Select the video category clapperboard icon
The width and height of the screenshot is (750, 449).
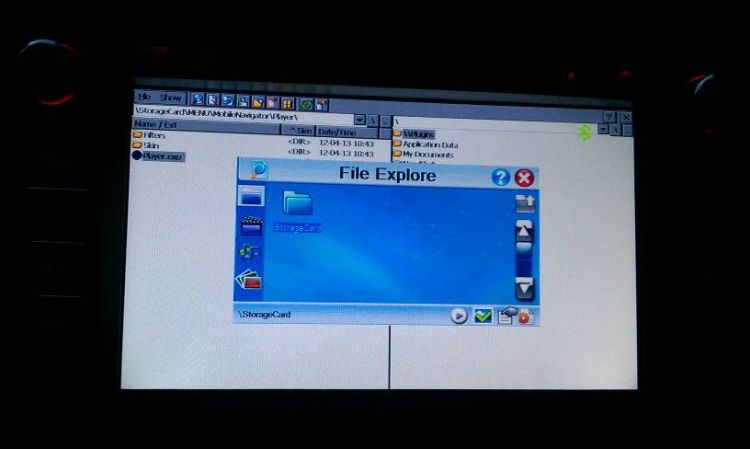point(252,225)
